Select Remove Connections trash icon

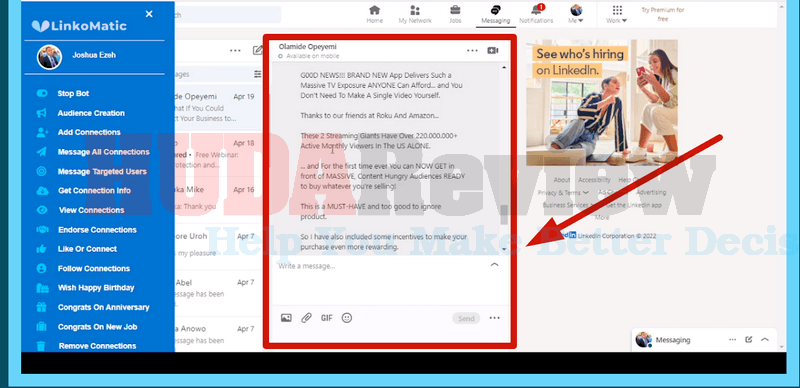click(x=41, y=346)
